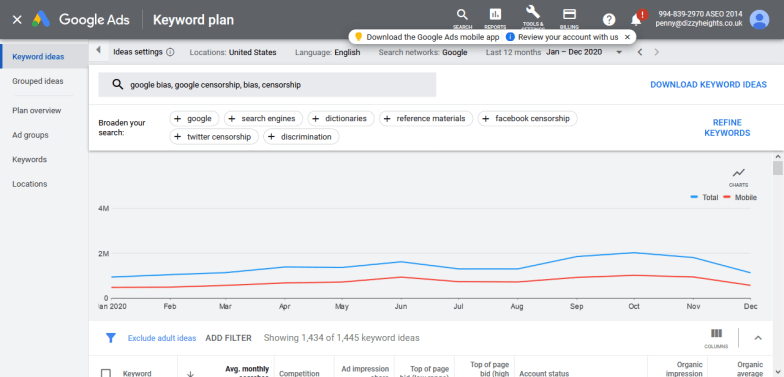This screenshot has height=377, width=784.
Task: Sort by Avg. monthly searches header
Action: (247, 371)
